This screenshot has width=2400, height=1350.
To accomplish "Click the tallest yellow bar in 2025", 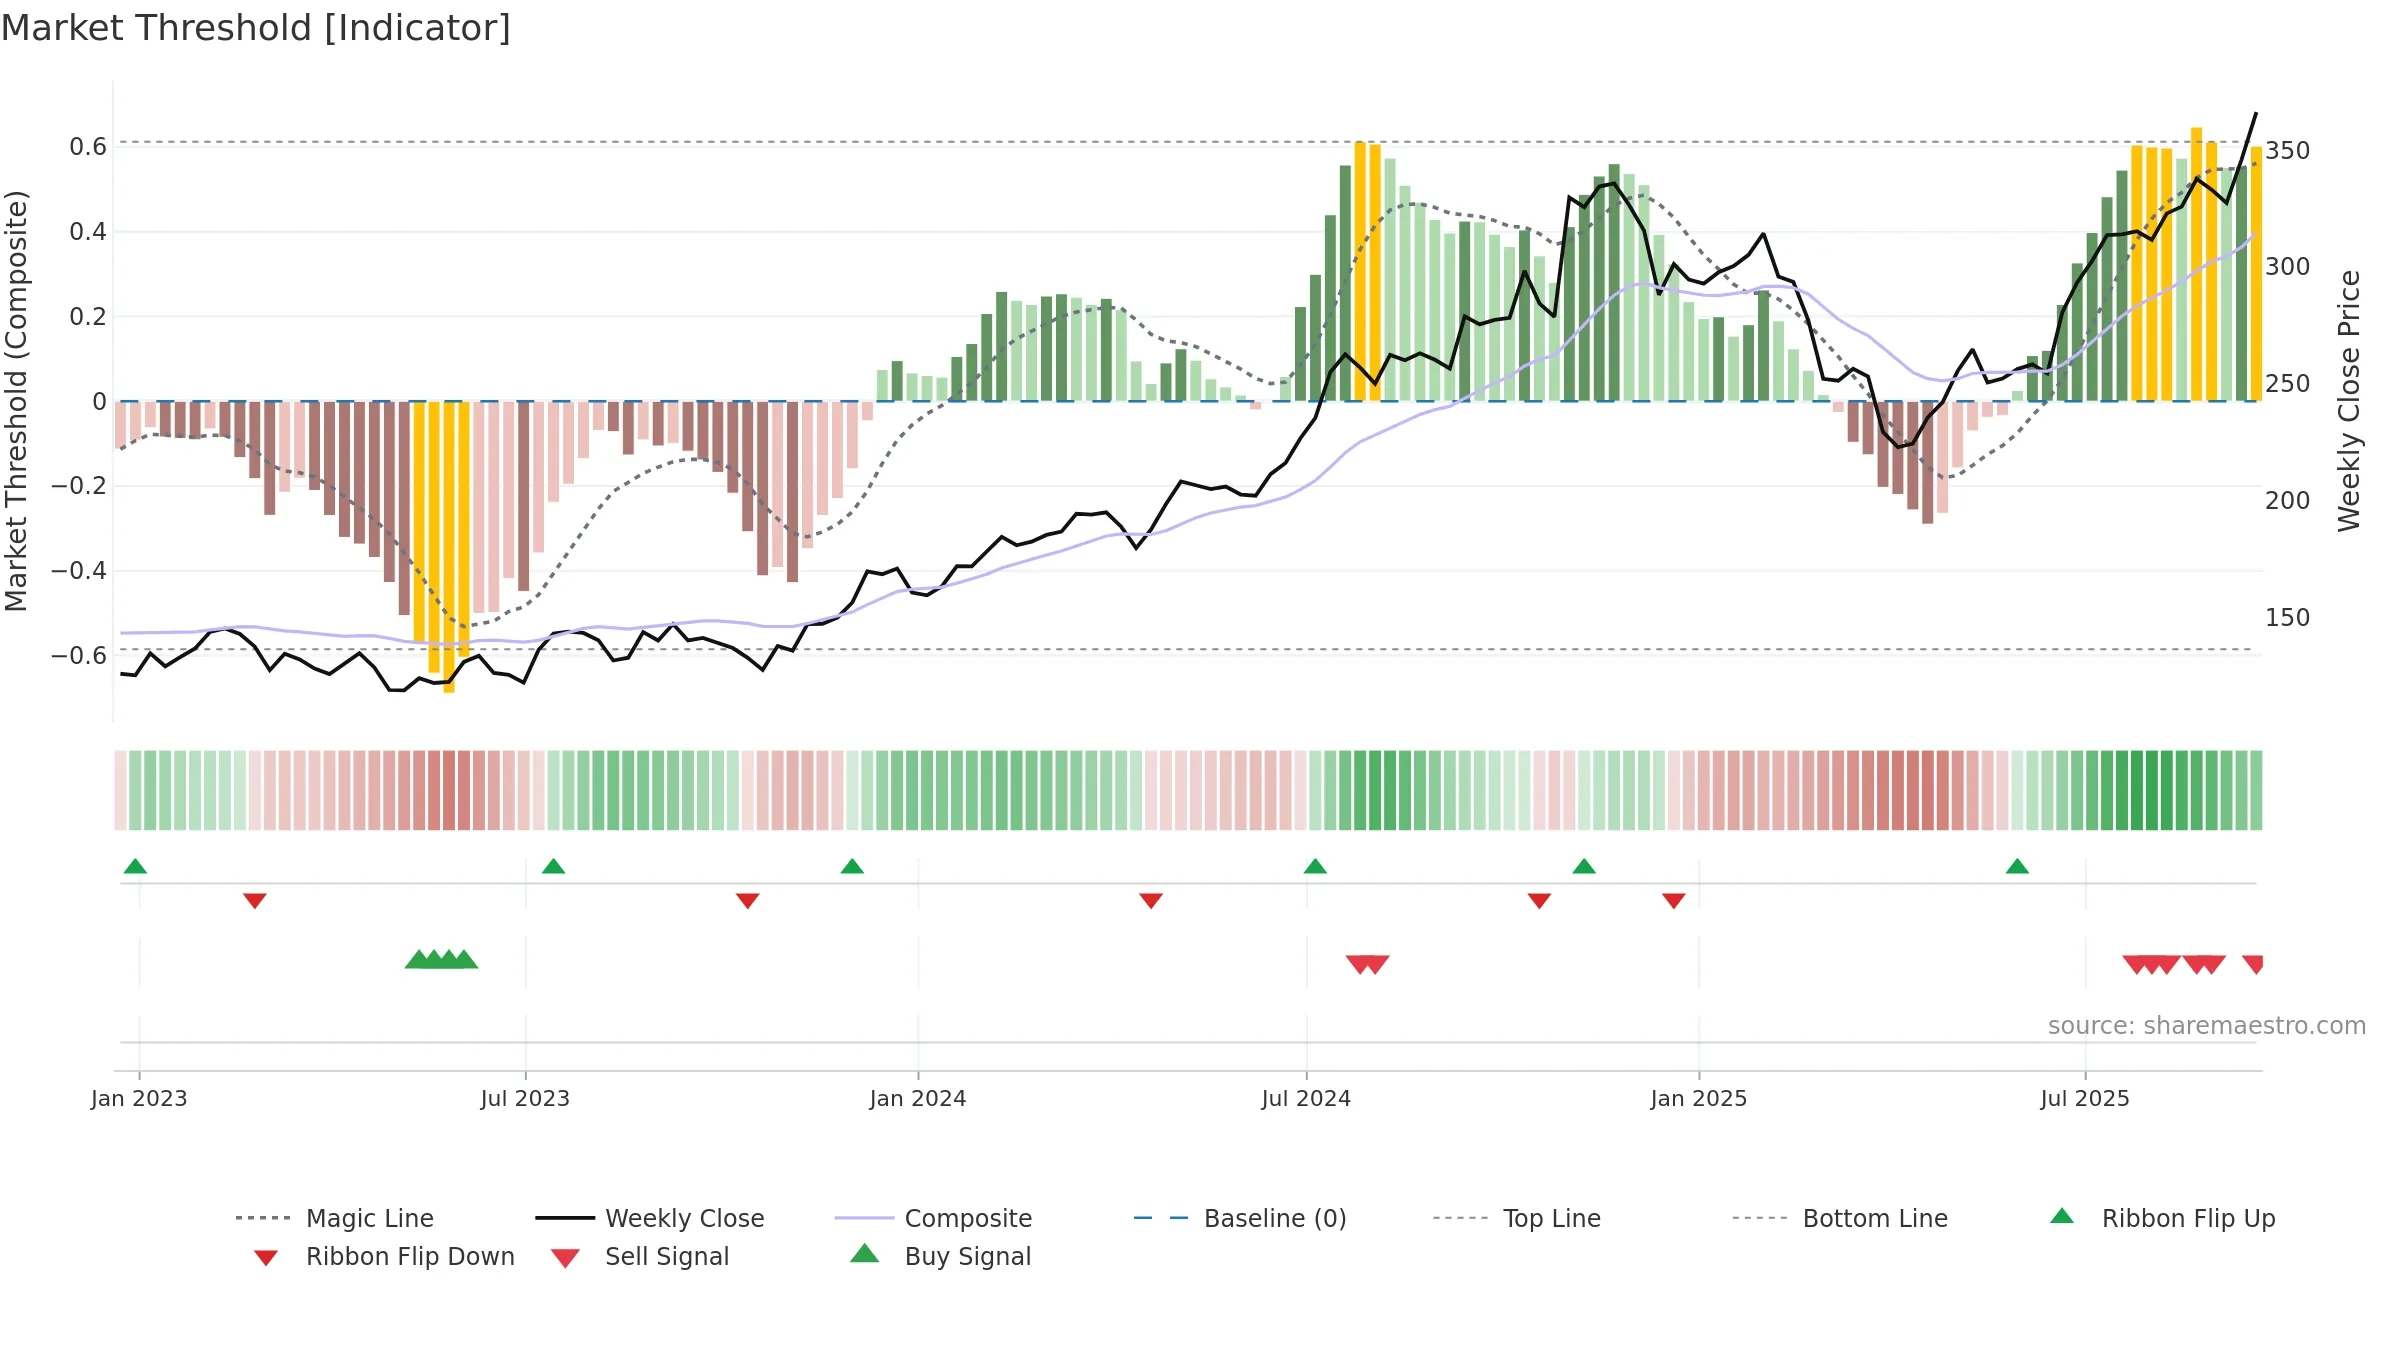I will click(x=2196, y=264).
